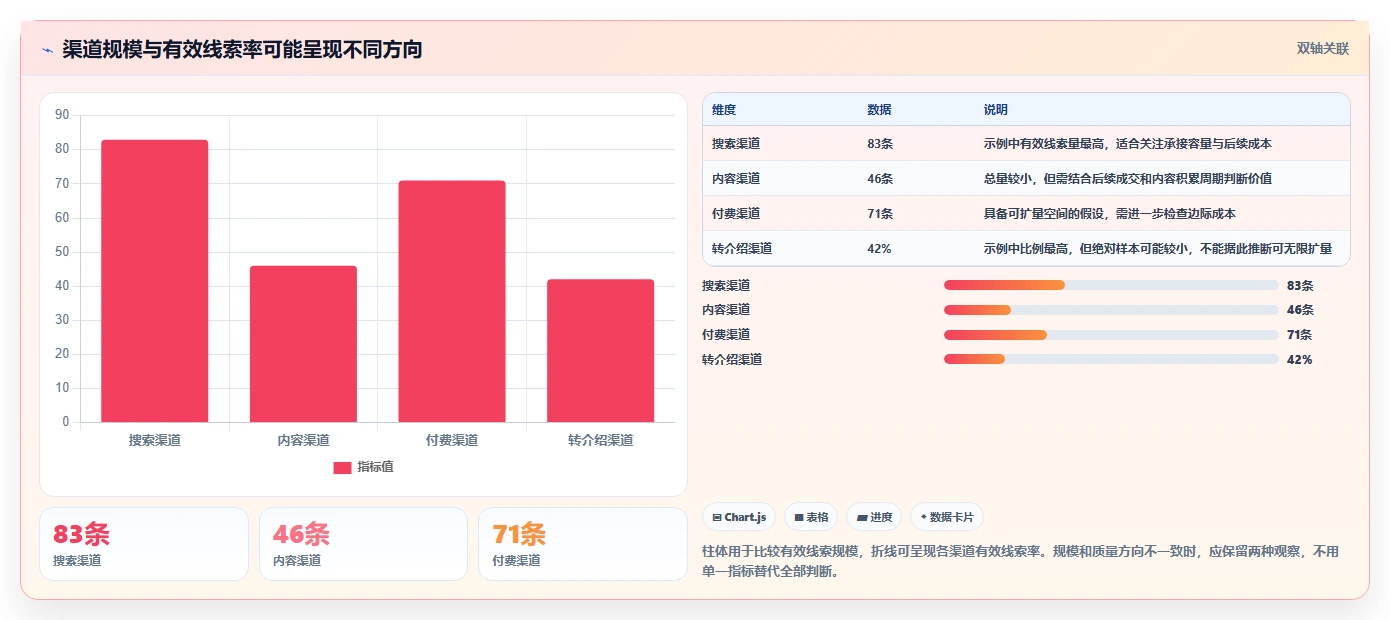
Task: Click the red 指标值 legend swatch
Action: (342, 467)
